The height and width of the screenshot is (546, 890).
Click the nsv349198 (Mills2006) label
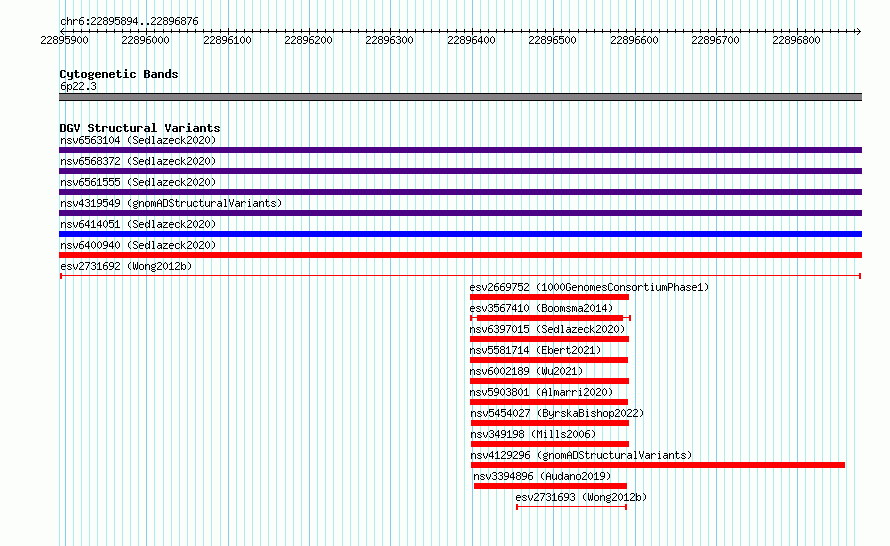pyautogui.click(x=533, y=434)
